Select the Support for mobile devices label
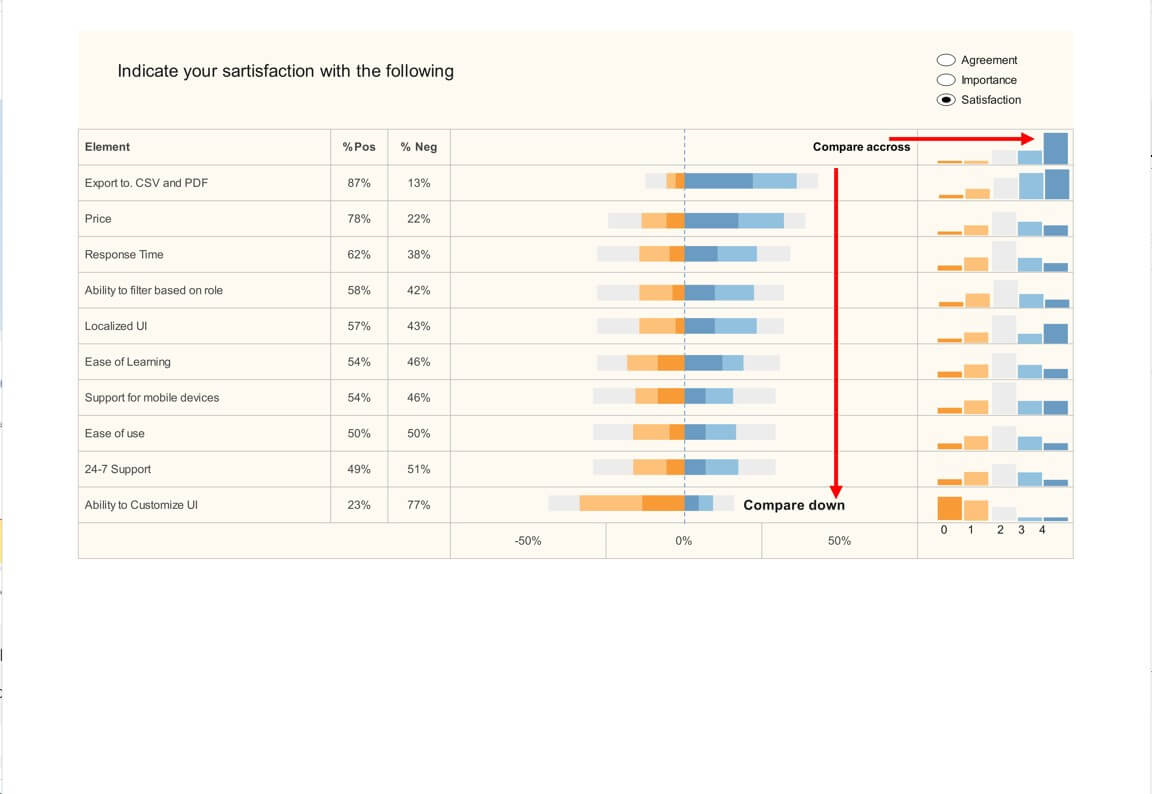Screen dimensions: 1152x794 coord(152,398)
